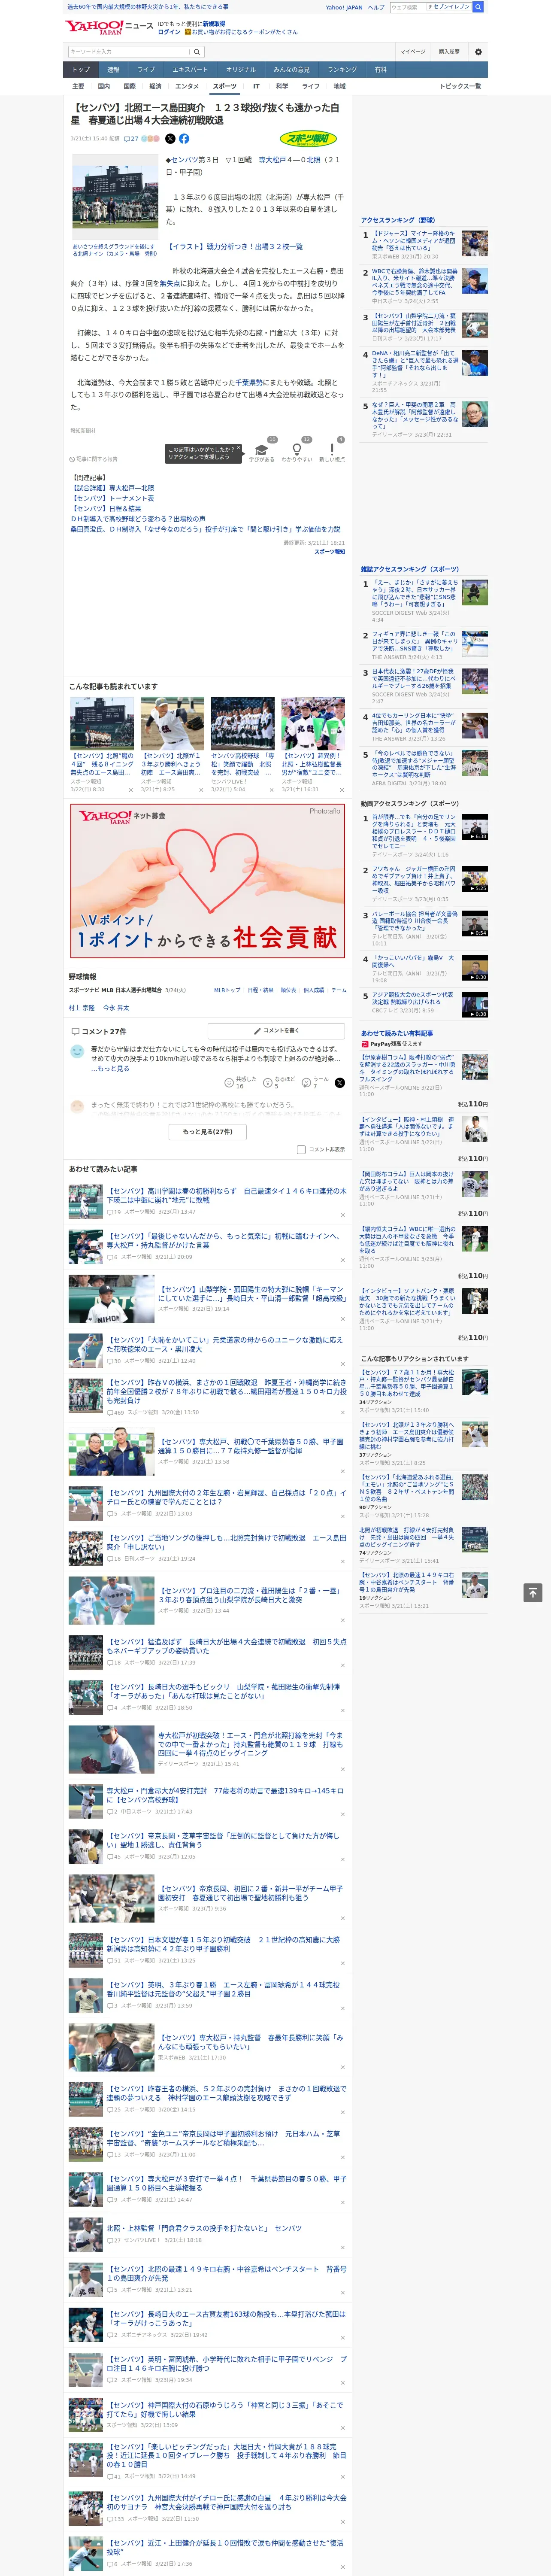Click the blue search button in header
The width and height of the screenshot is (551, 2576).
(478, 7)
